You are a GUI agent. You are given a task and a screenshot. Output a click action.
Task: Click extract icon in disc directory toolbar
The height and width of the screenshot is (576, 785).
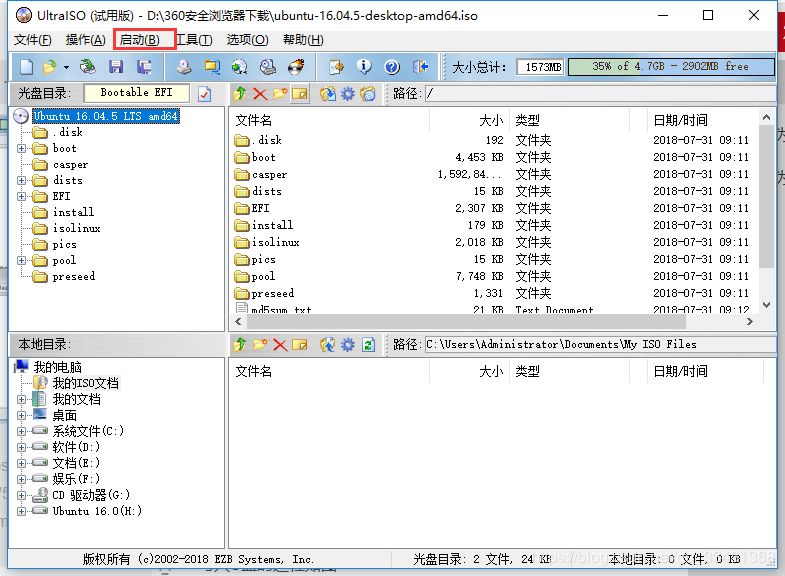tap(328, 94)
